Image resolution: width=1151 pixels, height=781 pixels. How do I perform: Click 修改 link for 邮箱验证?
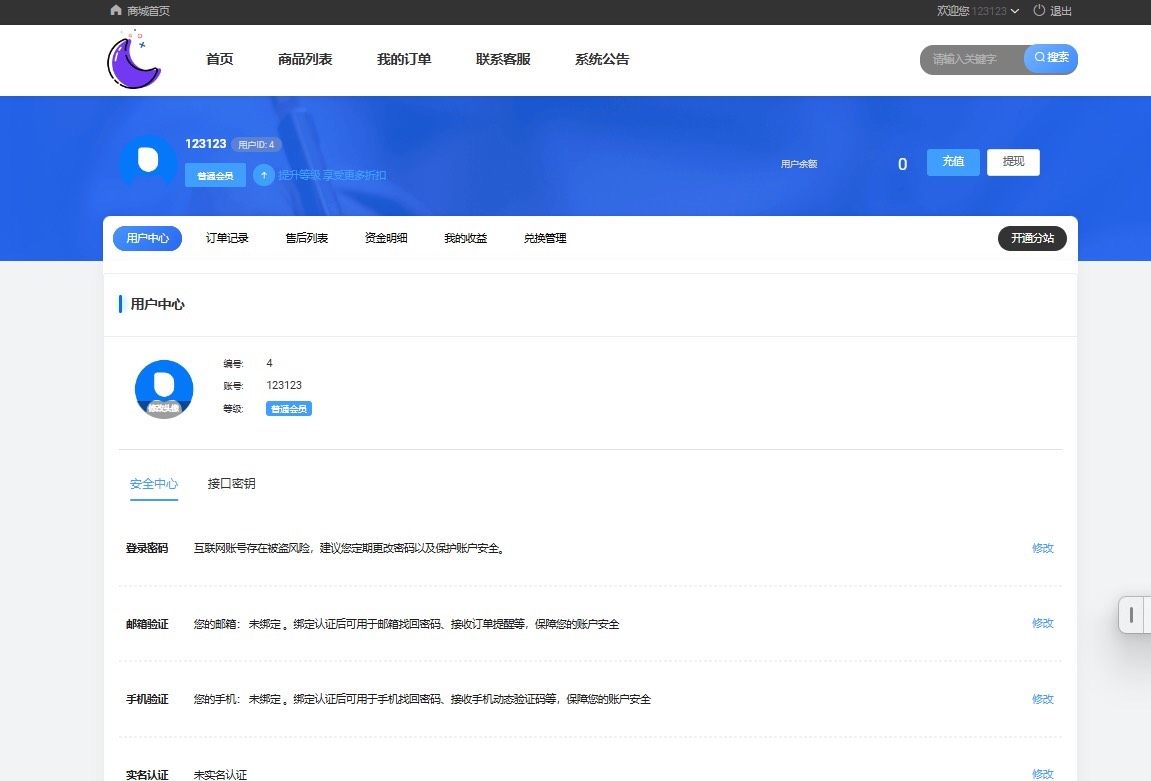click(x=1042, y=623)
